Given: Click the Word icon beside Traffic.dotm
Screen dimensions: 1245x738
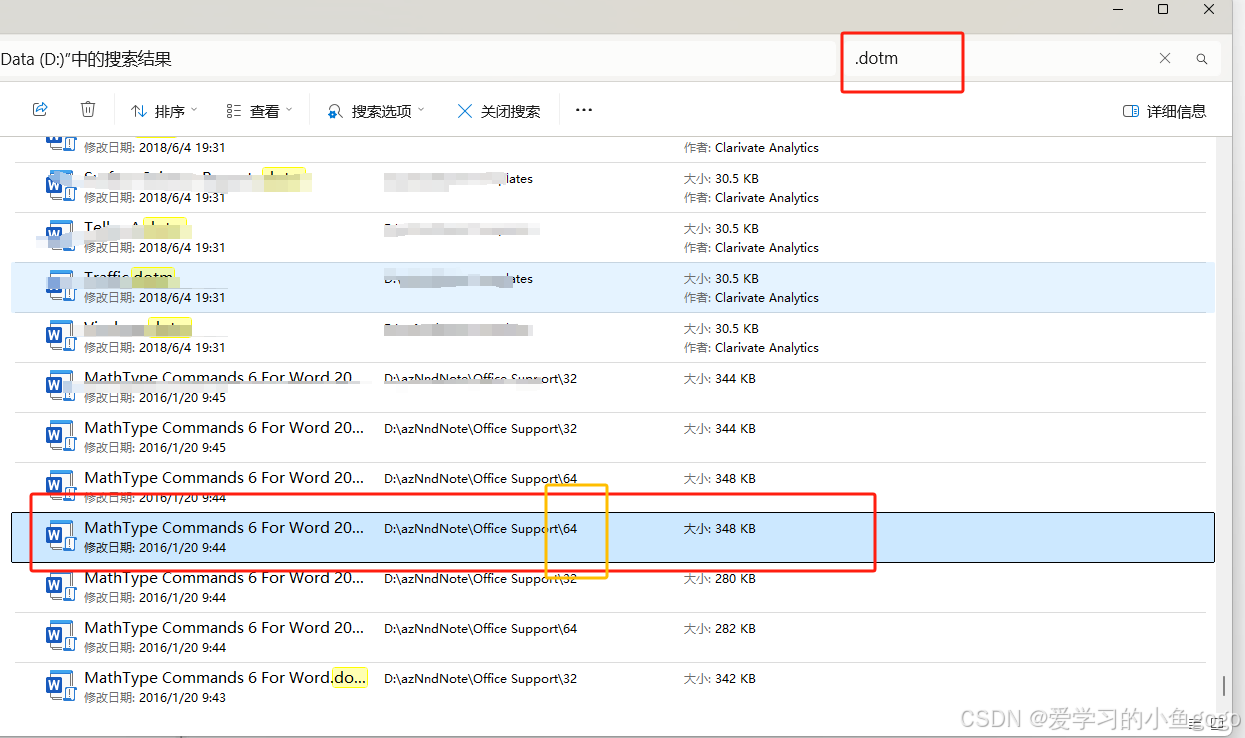Looking at the screenshot, I should 60,286.
